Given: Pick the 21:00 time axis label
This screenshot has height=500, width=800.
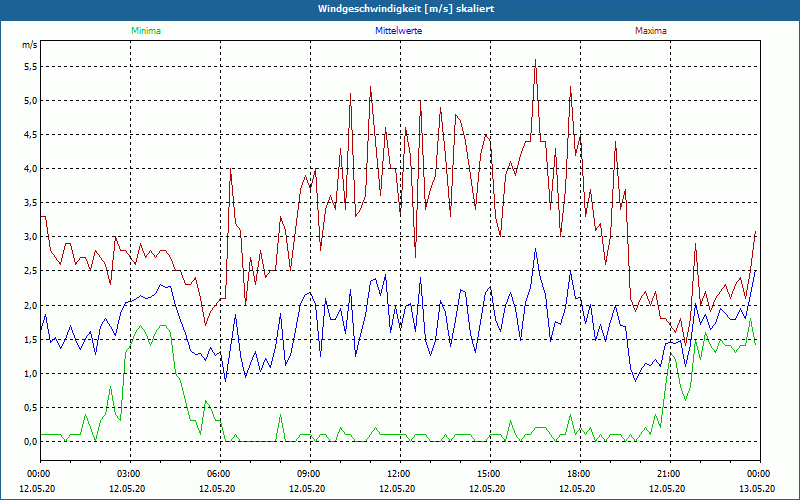Looking at the screenshot, I should pyautogui.click(x=669, y=473).
